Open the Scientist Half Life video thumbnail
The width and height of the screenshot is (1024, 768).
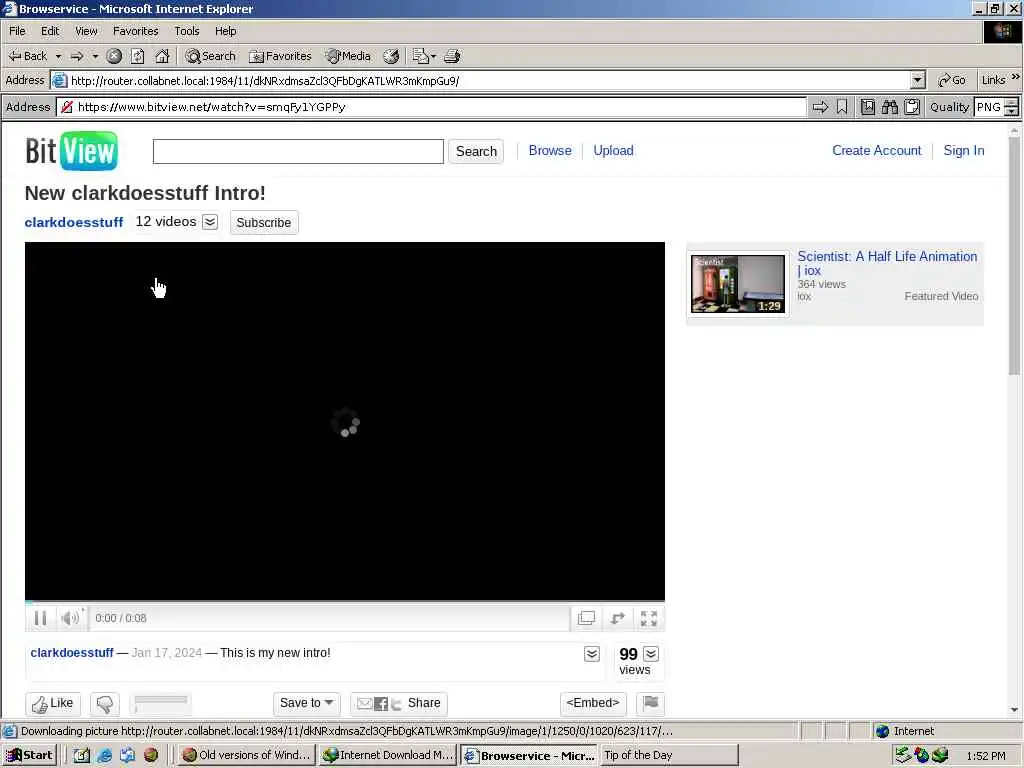(738, 283)
